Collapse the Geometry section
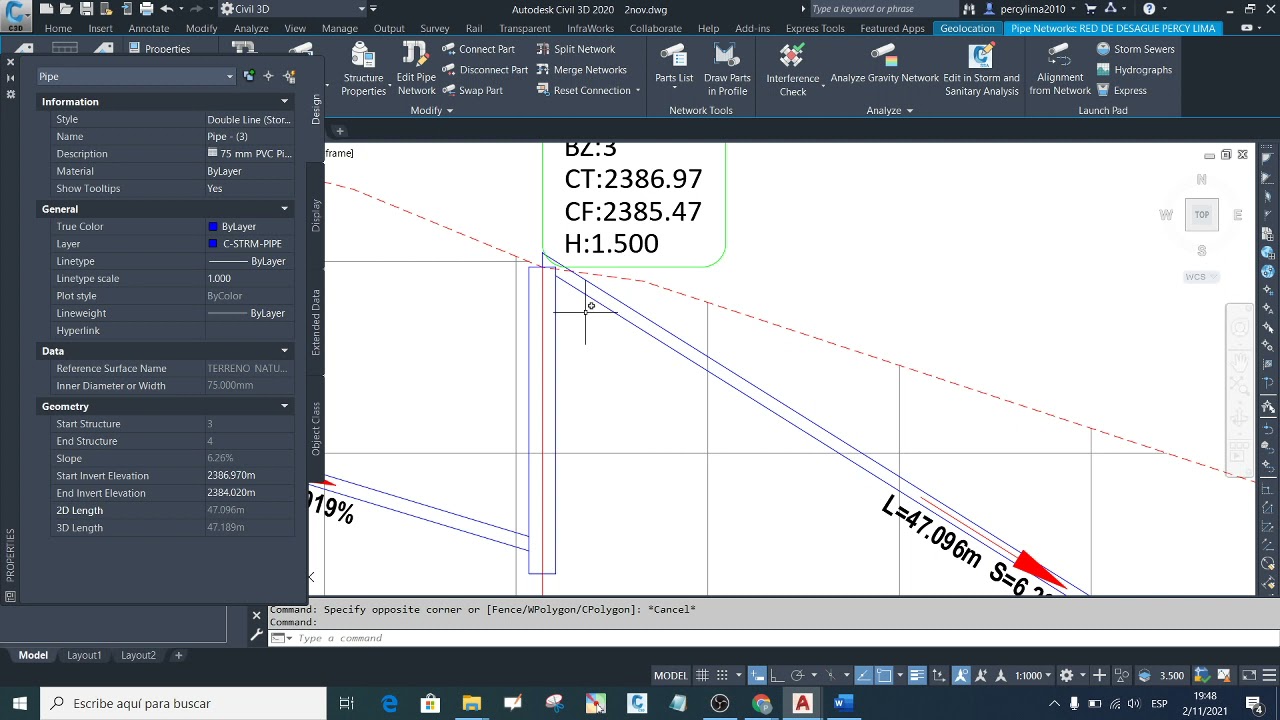Screen dimensions: 1280x720 pyautogui.click(x=284, y=406)
